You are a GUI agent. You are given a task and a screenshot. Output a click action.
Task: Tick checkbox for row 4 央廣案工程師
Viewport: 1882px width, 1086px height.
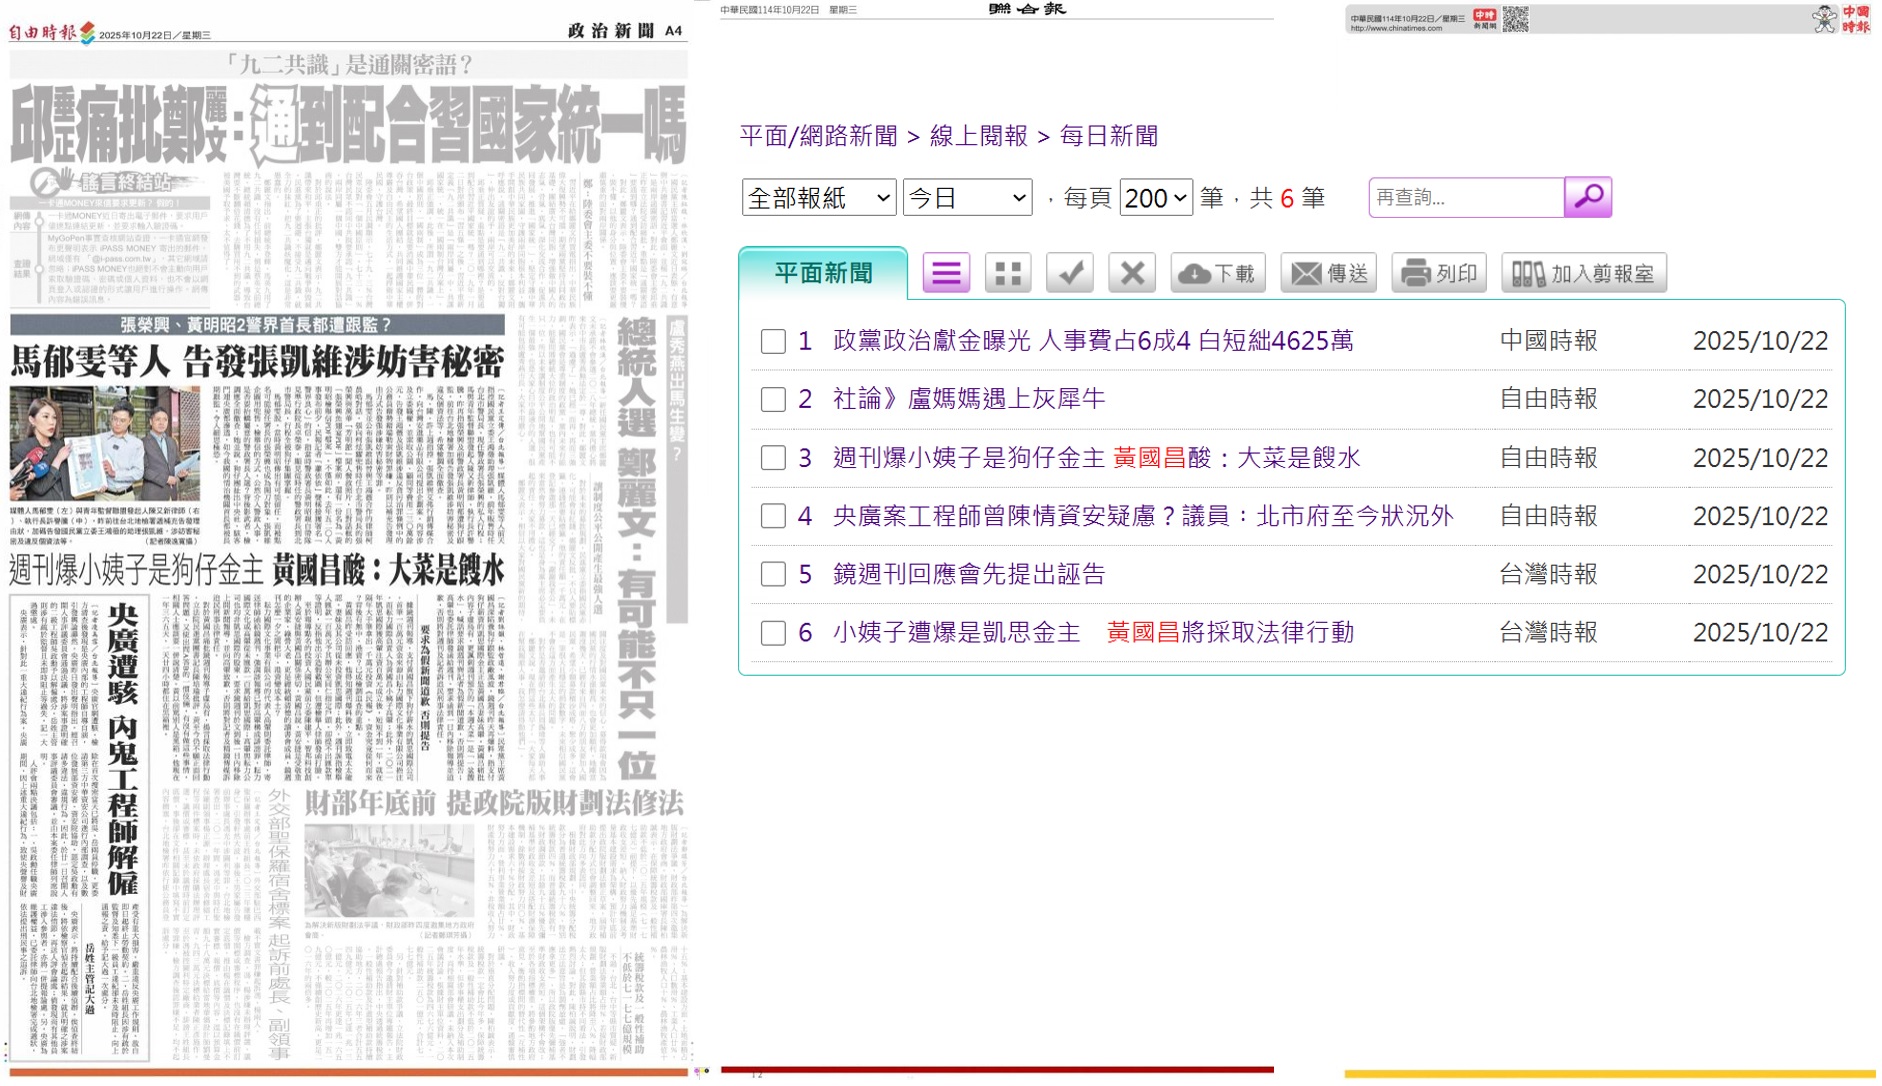pyautogui.click(x=773, y=516)
